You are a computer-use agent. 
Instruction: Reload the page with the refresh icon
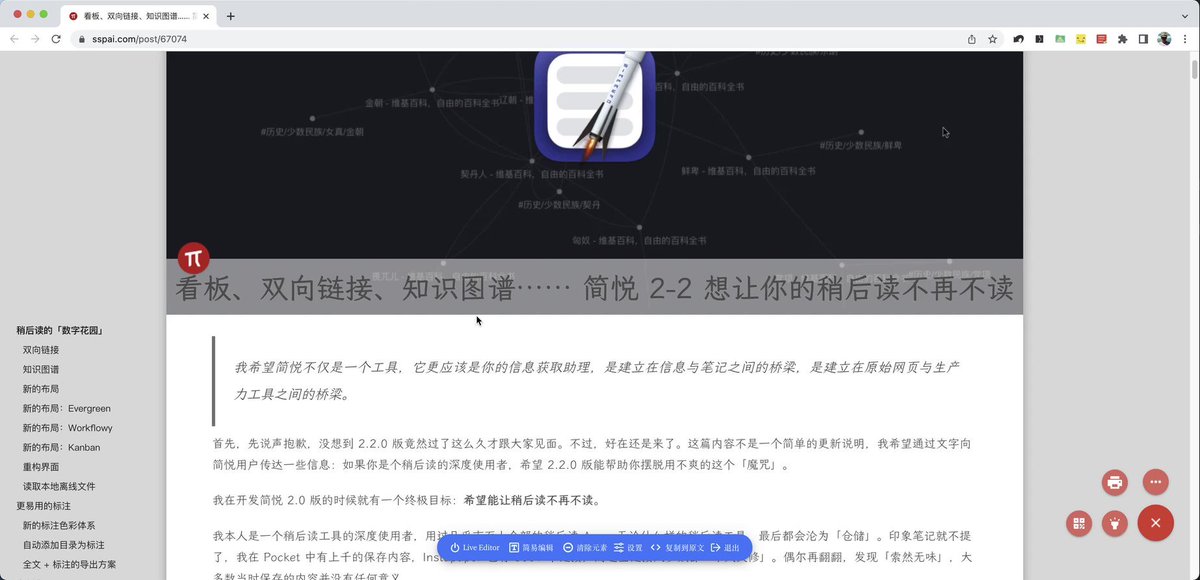56,39
